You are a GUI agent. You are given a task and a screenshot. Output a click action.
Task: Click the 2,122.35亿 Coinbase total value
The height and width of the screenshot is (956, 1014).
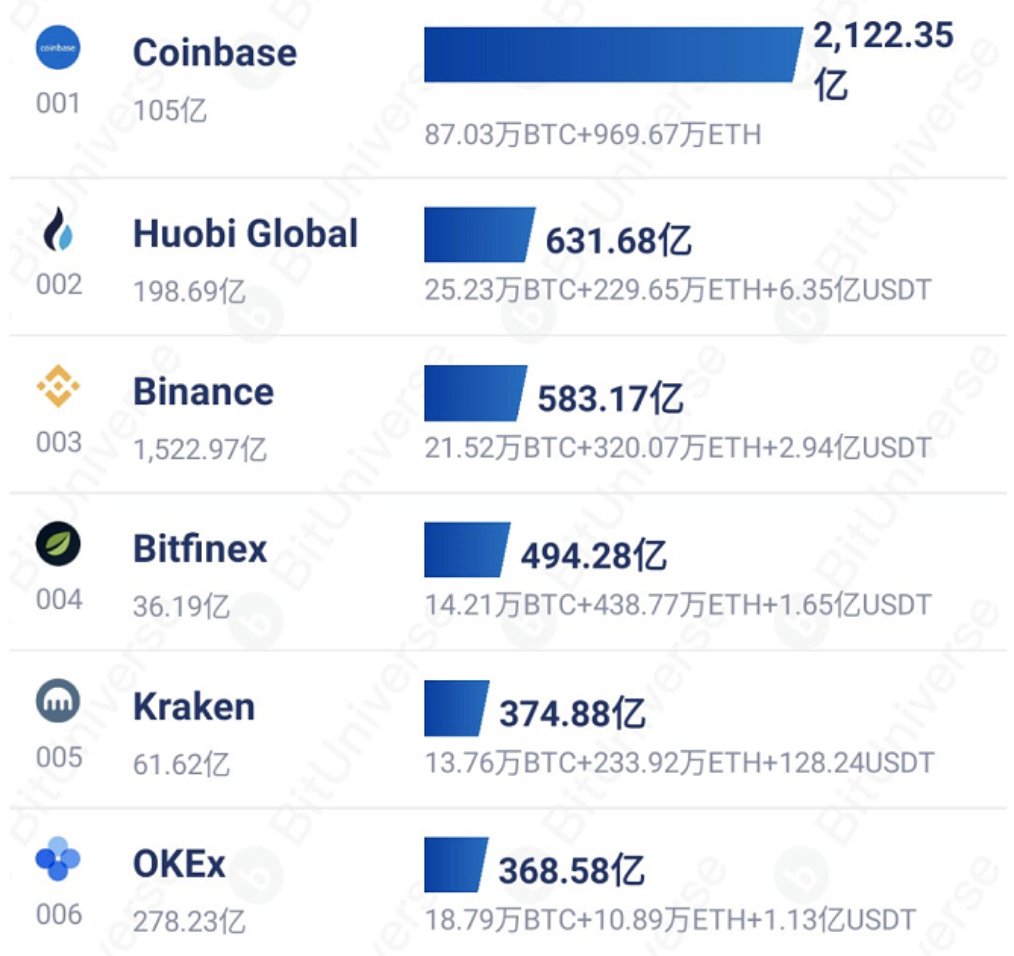(882, 58)
